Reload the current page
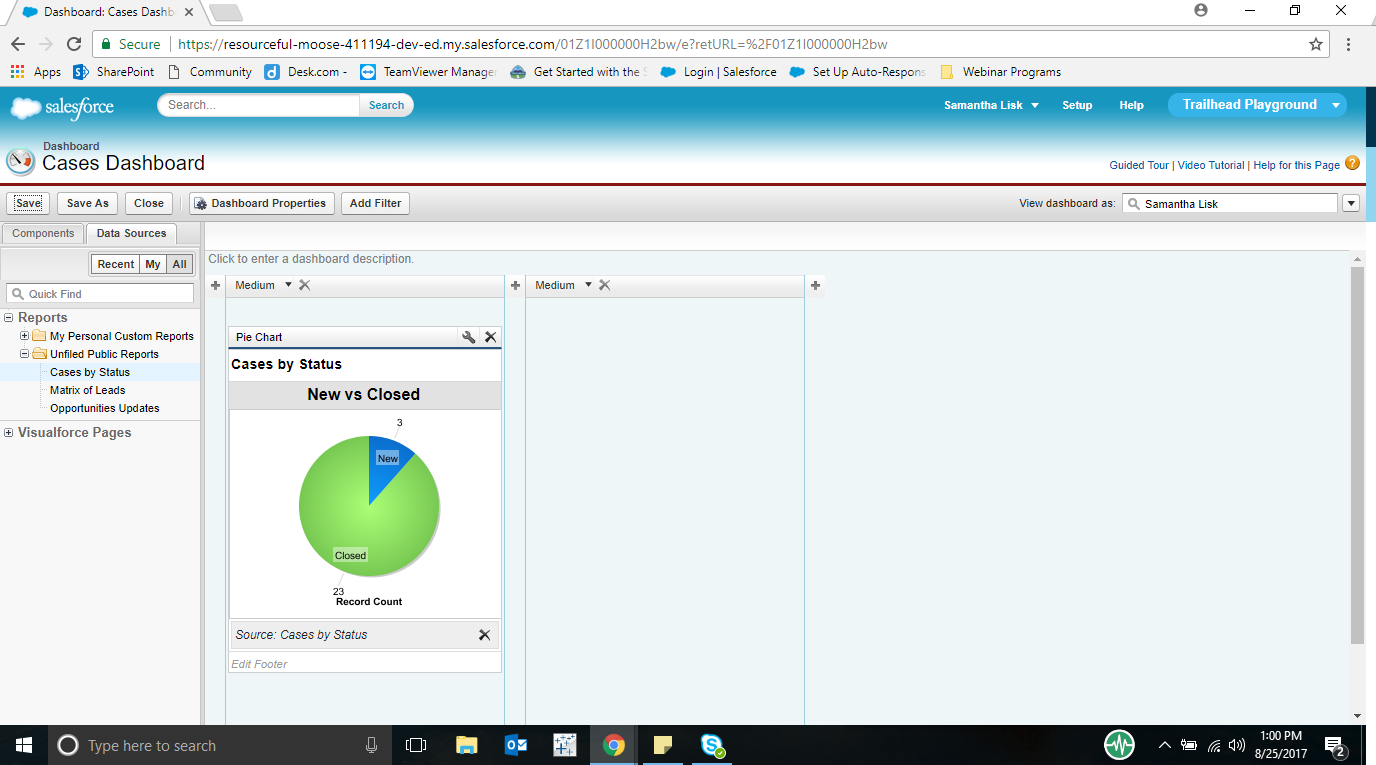This screenshot has width=1376, height=765. (x=73, y=44)
